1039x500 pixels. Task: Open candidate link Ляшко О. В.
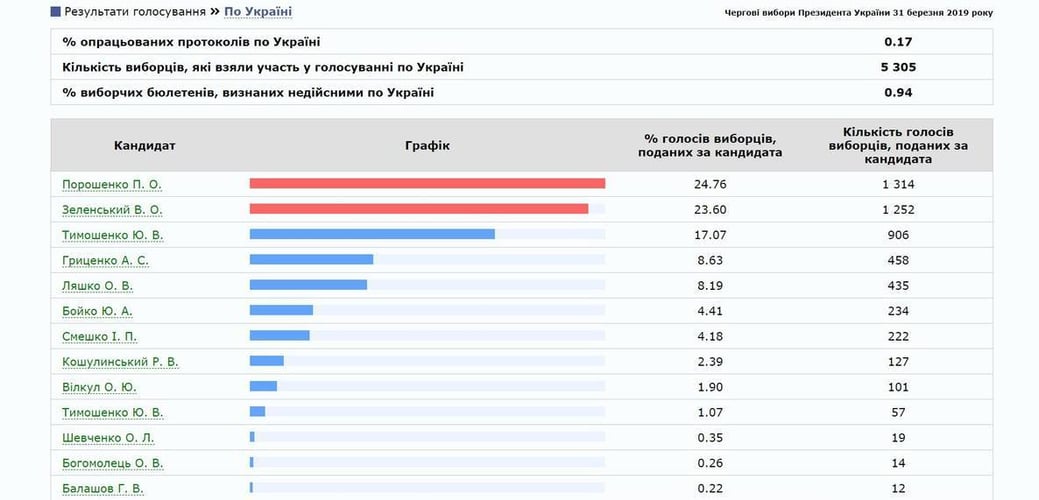pyautogui.click(x=98, y=286)
